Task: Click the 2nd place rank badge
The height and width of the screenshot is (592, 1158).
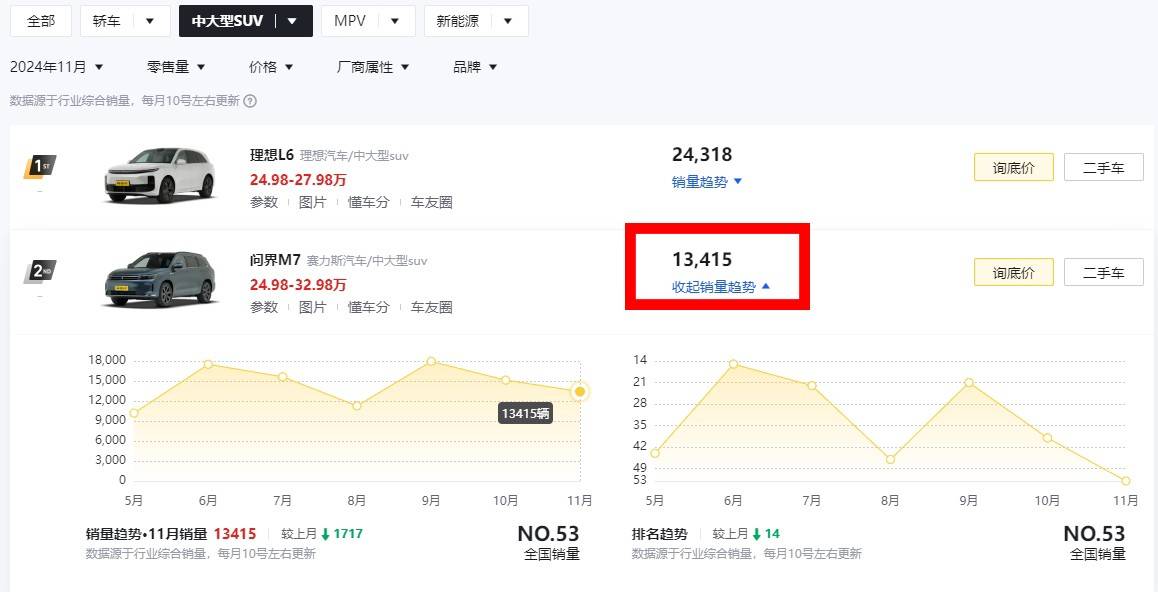Action: pos(40,271)
